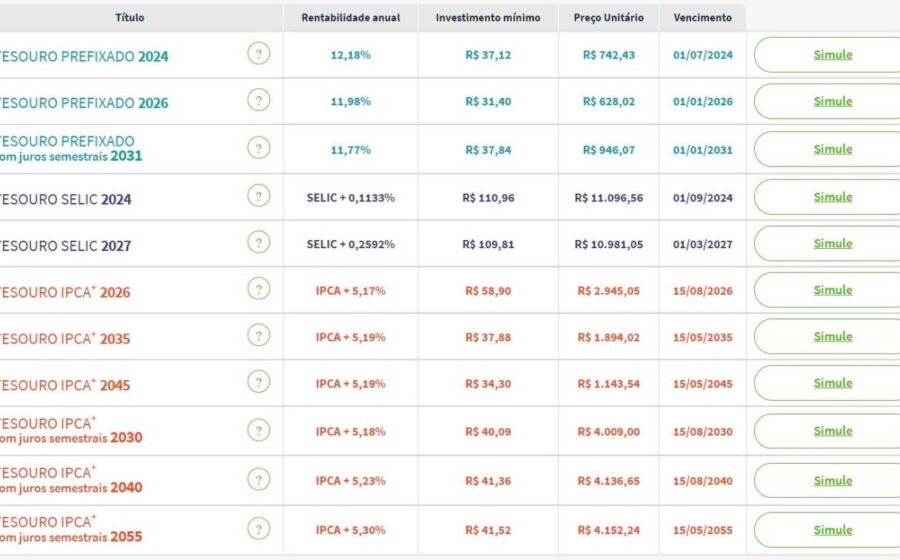Select the 11,77% rentabilidade value
The image size is (900, 560).
[351, 150]
